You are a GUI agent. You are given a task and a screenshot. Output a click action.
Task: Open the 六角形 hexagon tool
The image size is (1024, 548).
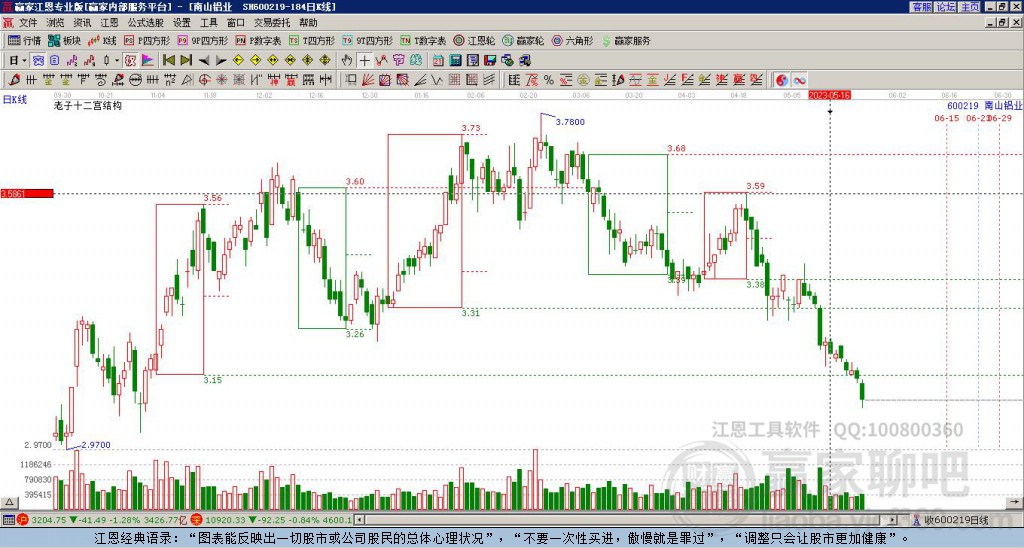pos(573,40)
